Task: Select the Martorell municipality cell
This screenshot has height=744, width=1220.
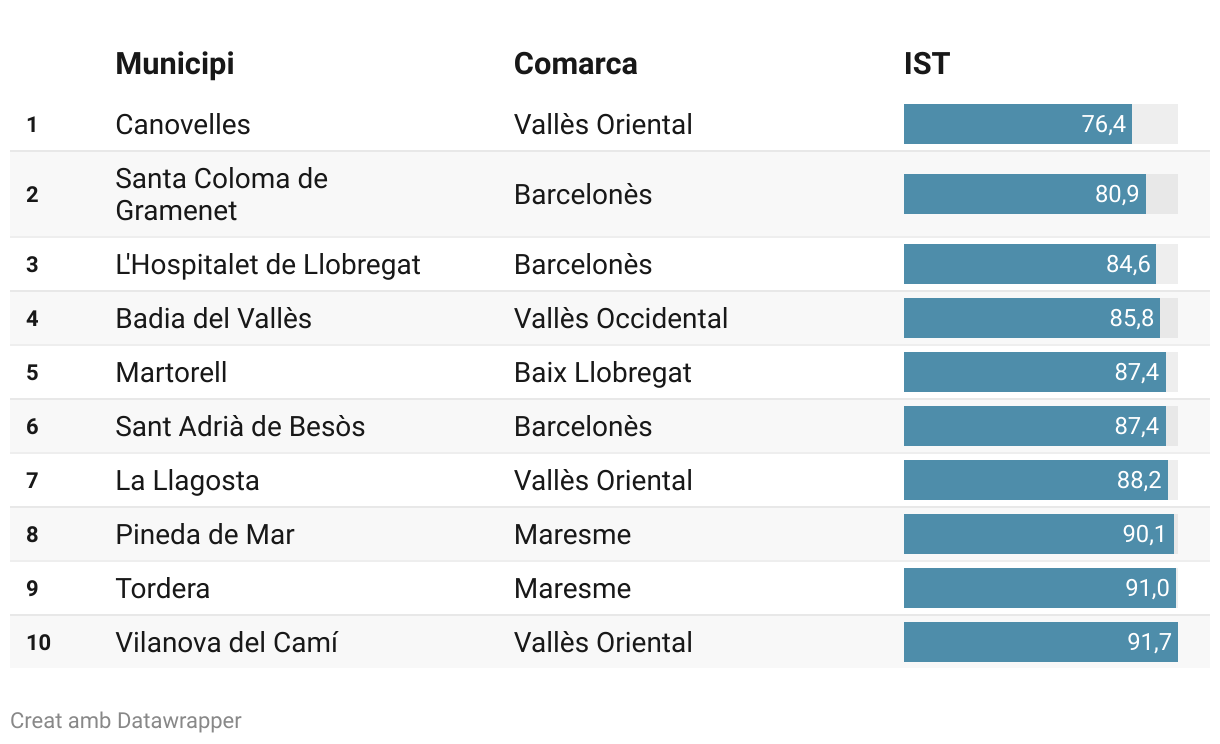Action: click(172, 373)
